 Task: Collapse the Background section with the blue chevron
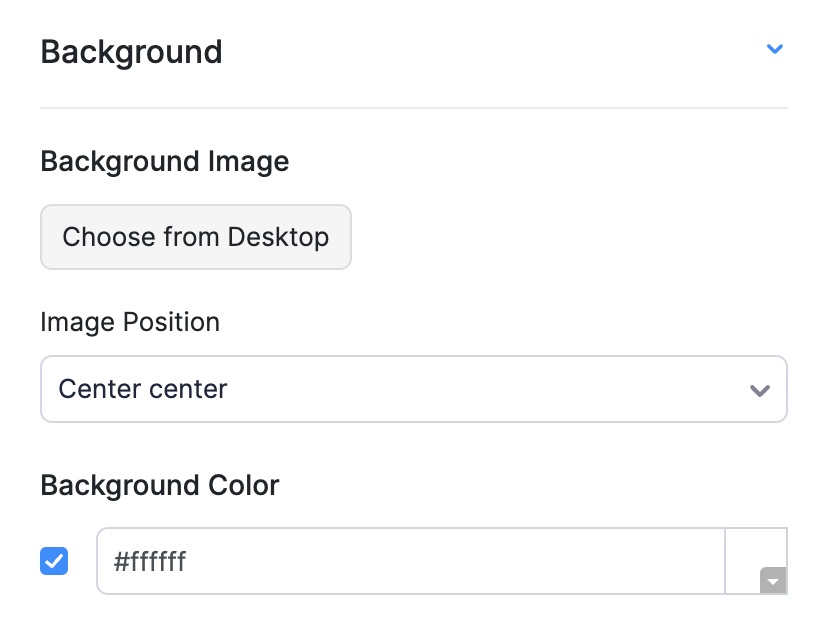774,49
